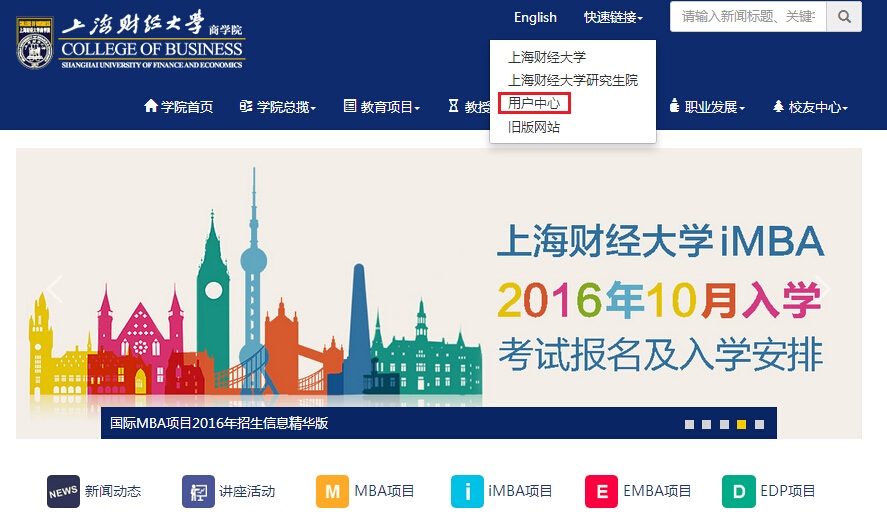887x527 pixels.
Task: Show next banner slide arrow
Action: 824,288
